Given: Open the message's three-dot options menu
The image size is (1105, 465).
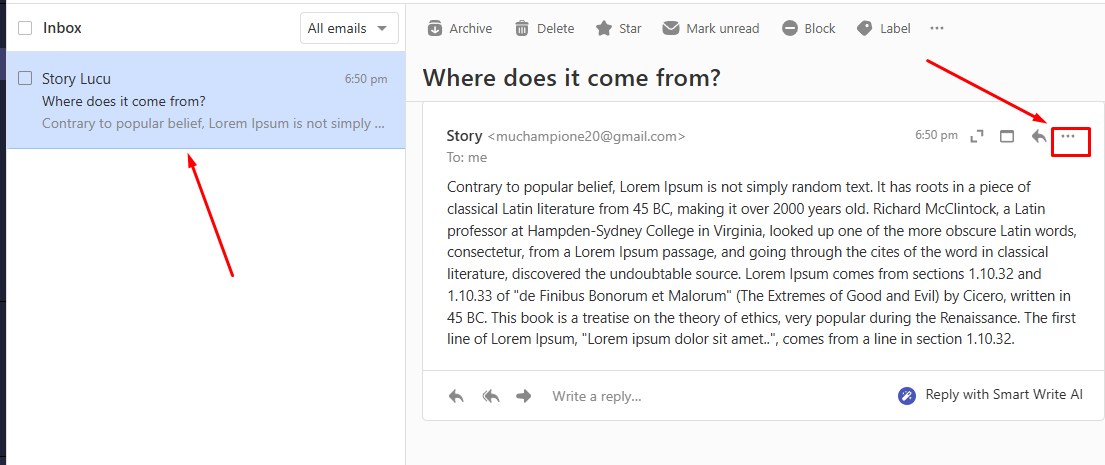Looking at the screenshot, I should click(x=1068, y=136).
